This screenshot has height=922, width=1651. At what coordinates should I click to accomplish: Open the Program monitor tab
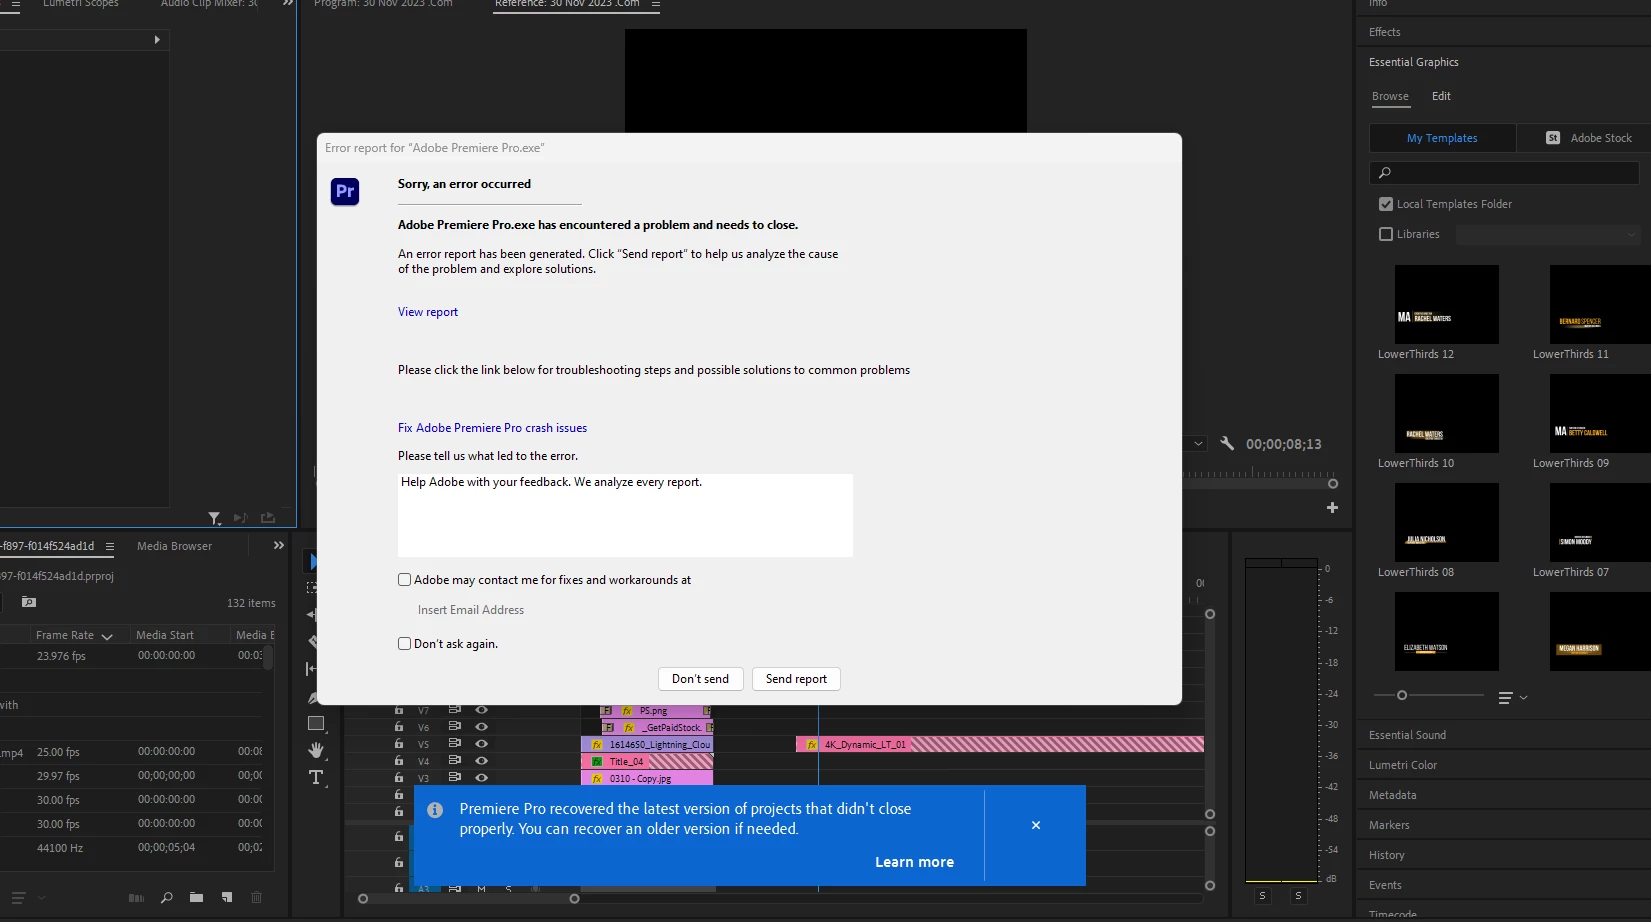(383, 4)
